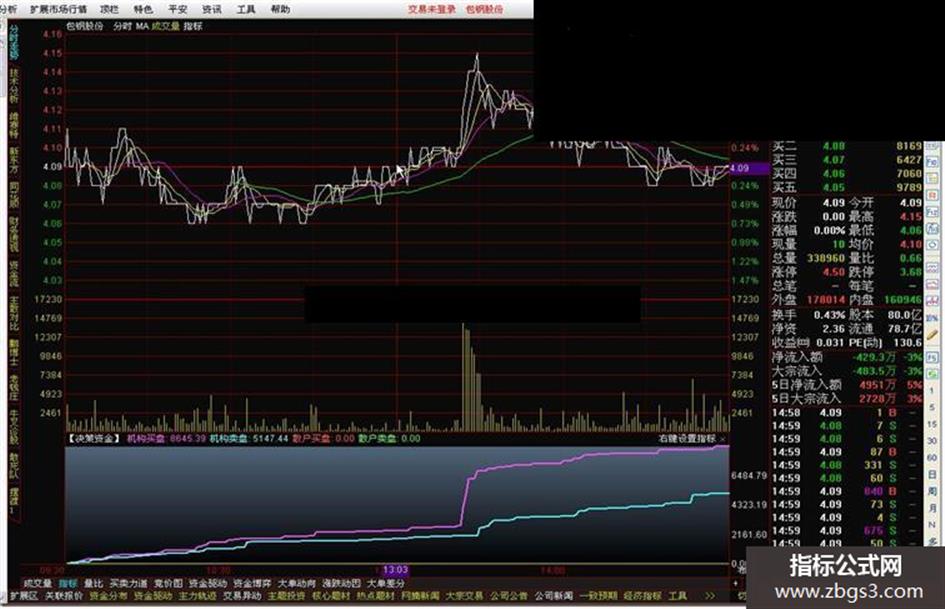Select the 大单动向 tab
945x609 pixels.
tap(297, 584)
